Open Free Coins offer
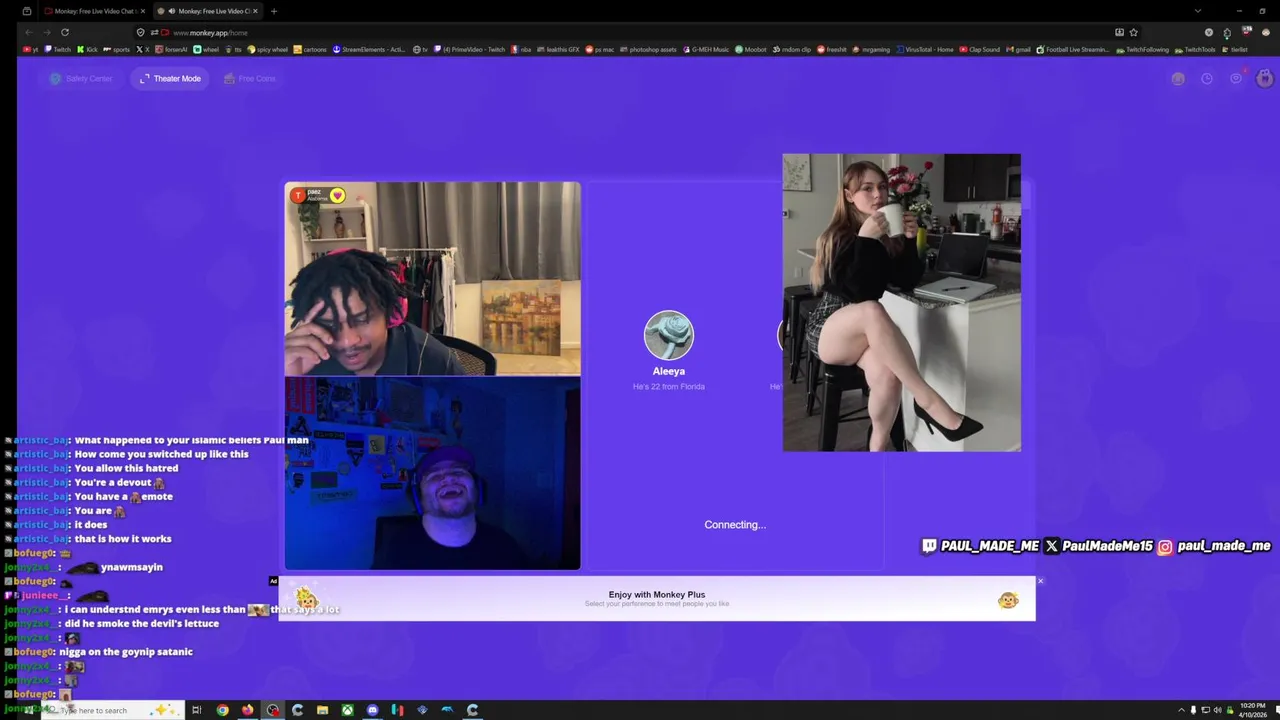This screenshot has width=1280, height=720. (x=250, y=78)
